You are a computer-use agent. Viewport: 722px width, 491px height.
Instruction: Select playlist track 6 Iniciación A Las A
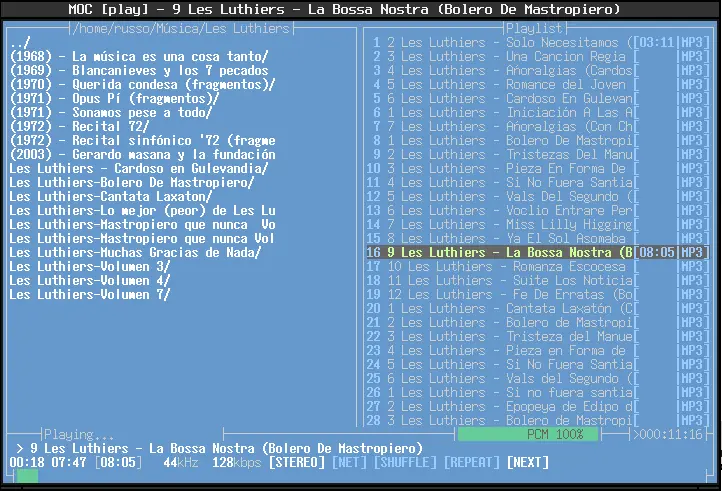pyautogui.click(x=537, y=112)
